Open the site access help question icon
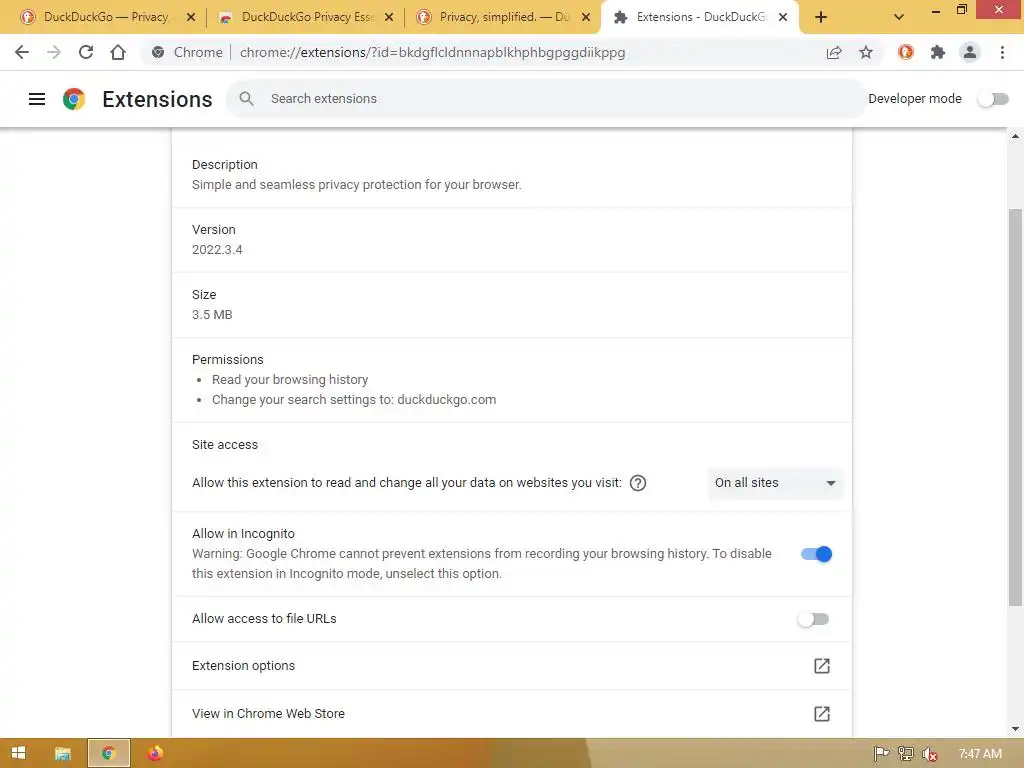Image resolution: width=1024 pixels, height=768 pixels. tap(638, 483)
